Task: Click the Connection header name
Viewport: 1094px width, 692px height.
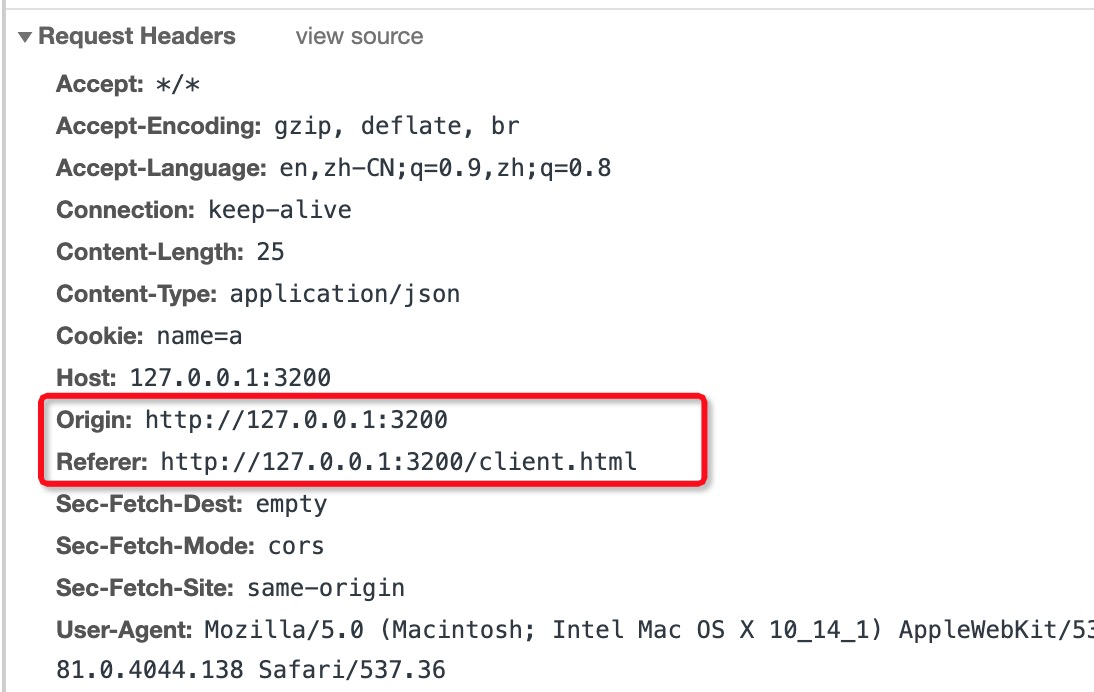Action: 124,211
